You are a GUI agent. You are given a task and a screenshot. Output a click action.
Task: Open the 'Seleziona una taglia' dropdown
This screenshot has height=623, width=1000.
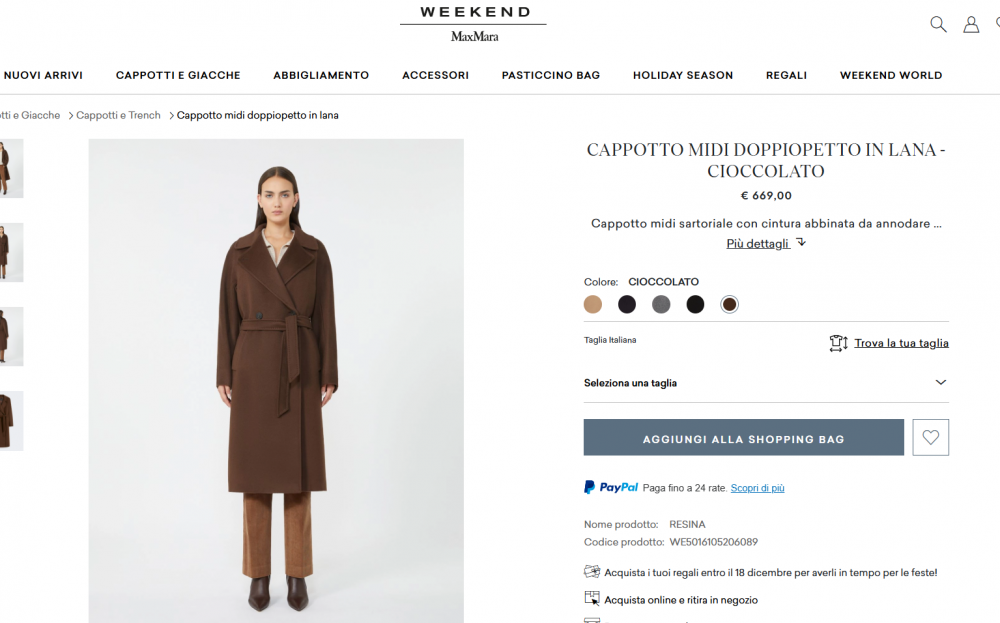click(x=766, y=382)
